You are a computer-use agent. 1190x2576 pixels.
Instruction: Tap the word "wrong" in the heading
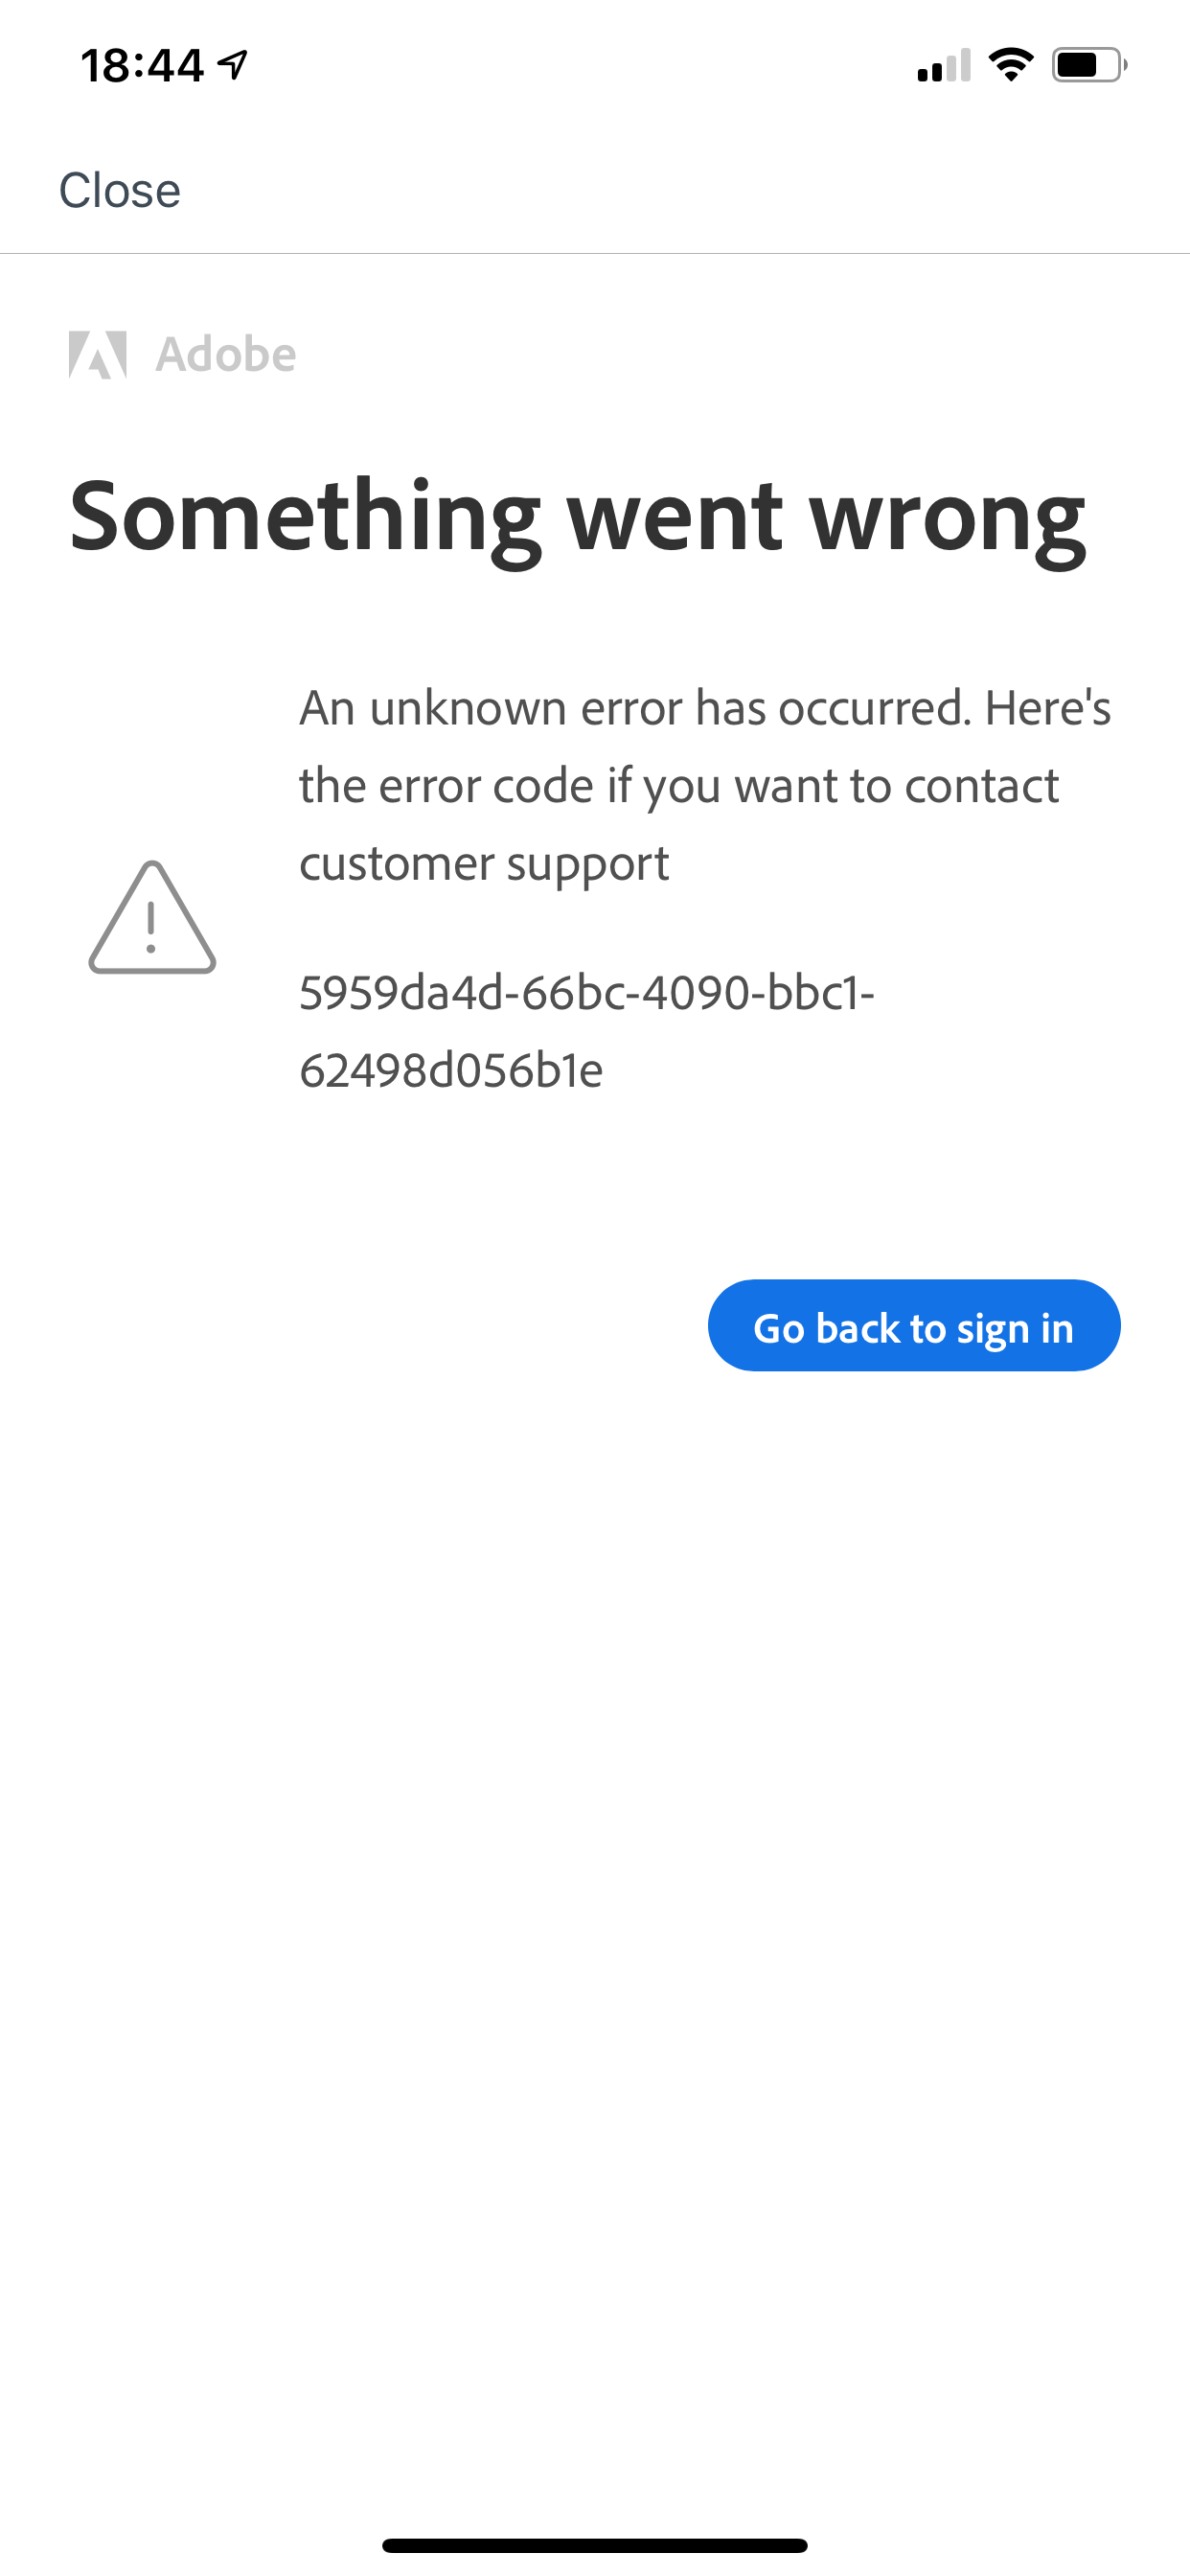(946, 517)
